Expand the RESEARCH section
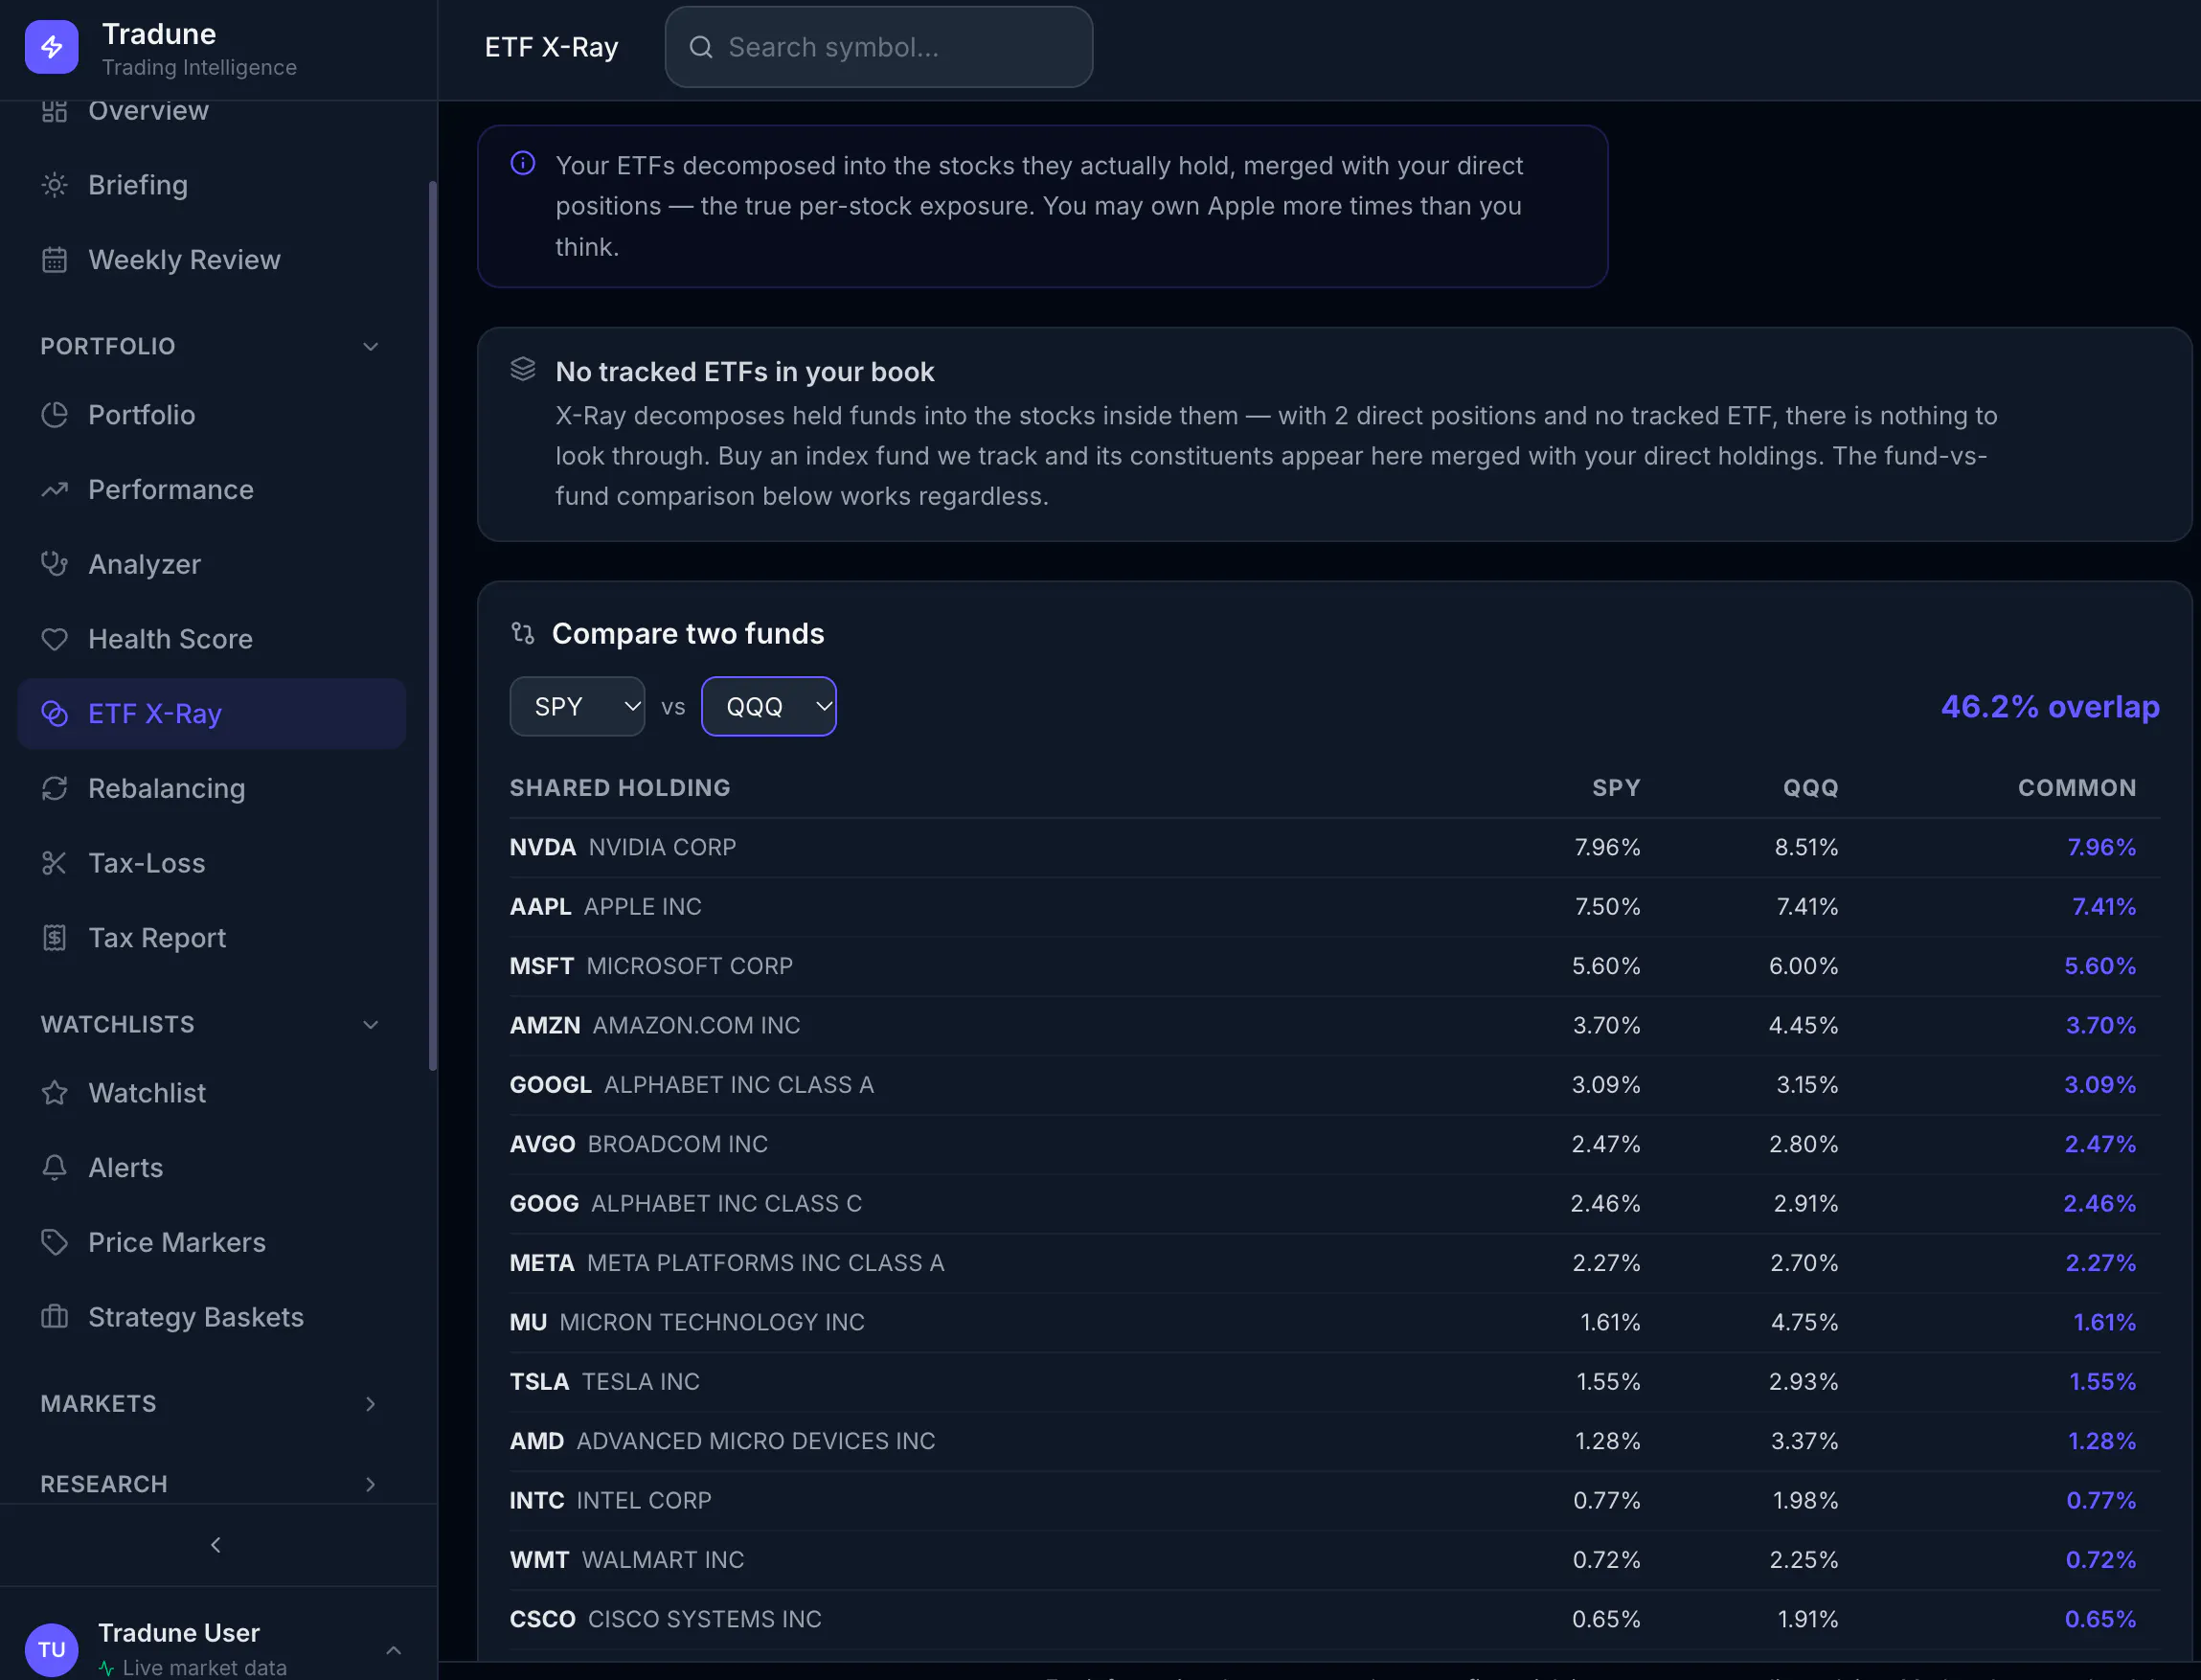The height and width of the screenshot is (1680, 2201). click(x=370, y=1484)
